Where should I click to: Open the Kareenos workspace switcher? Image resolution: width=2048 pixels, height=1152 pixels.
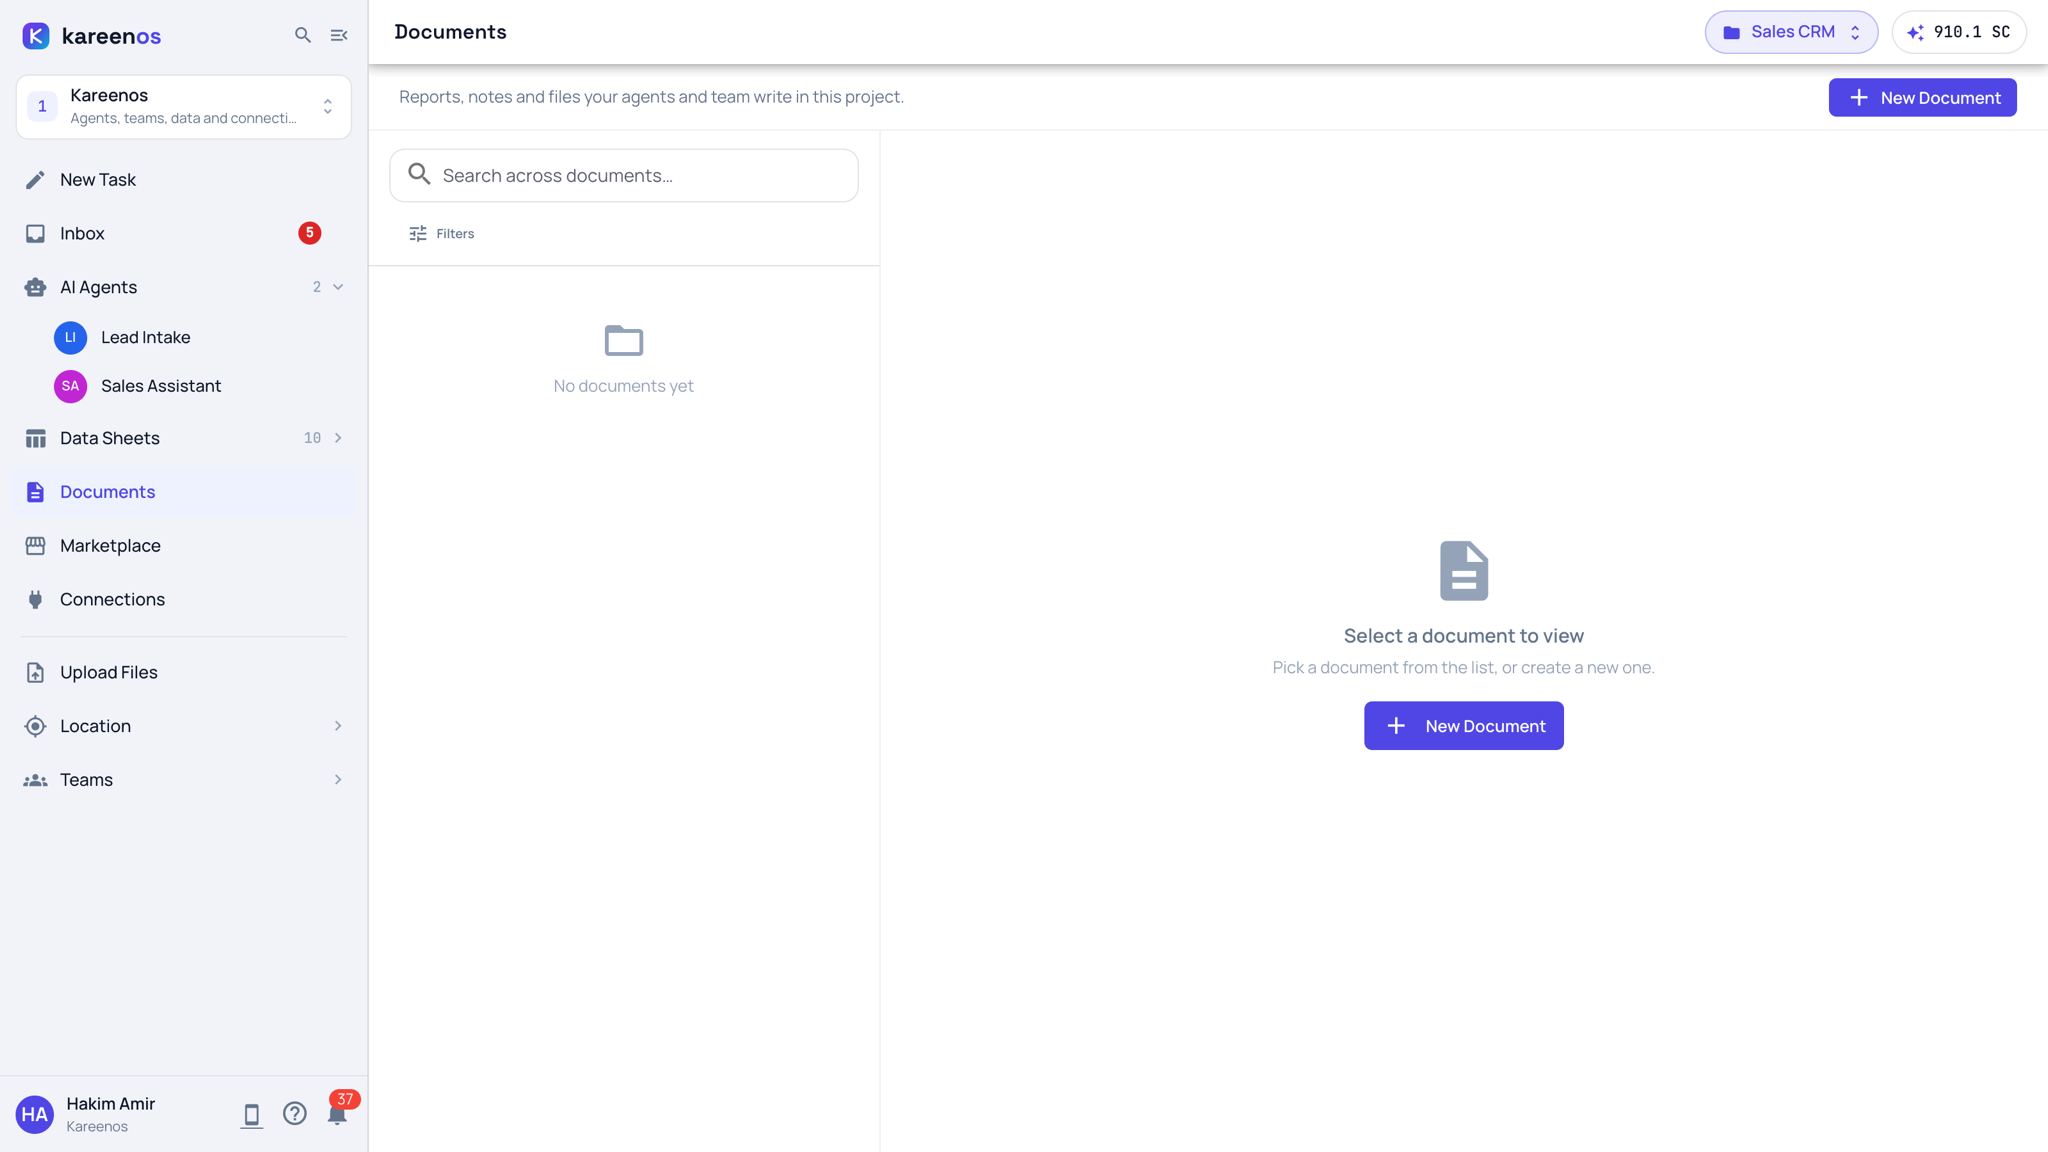click(184, 106)
